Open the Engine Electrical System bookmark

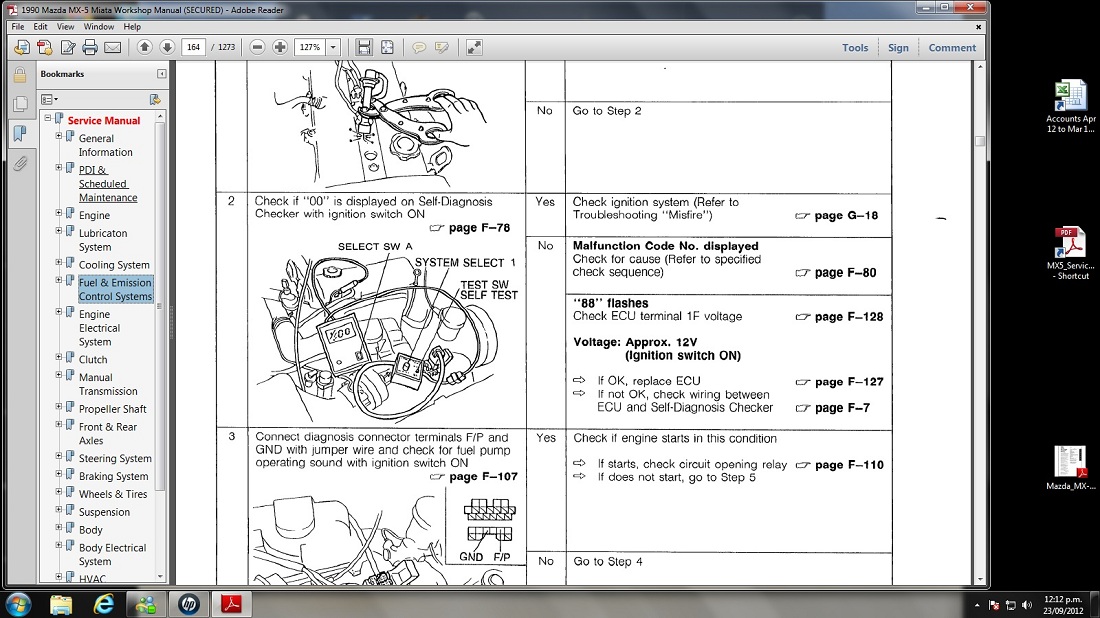(100, 328)
